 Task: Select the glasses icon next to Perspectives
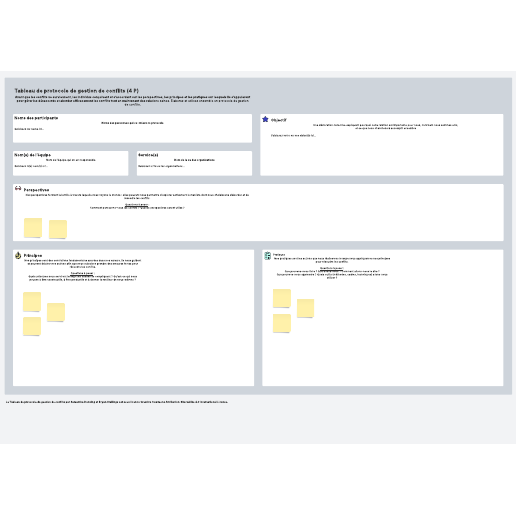[18, 188]
